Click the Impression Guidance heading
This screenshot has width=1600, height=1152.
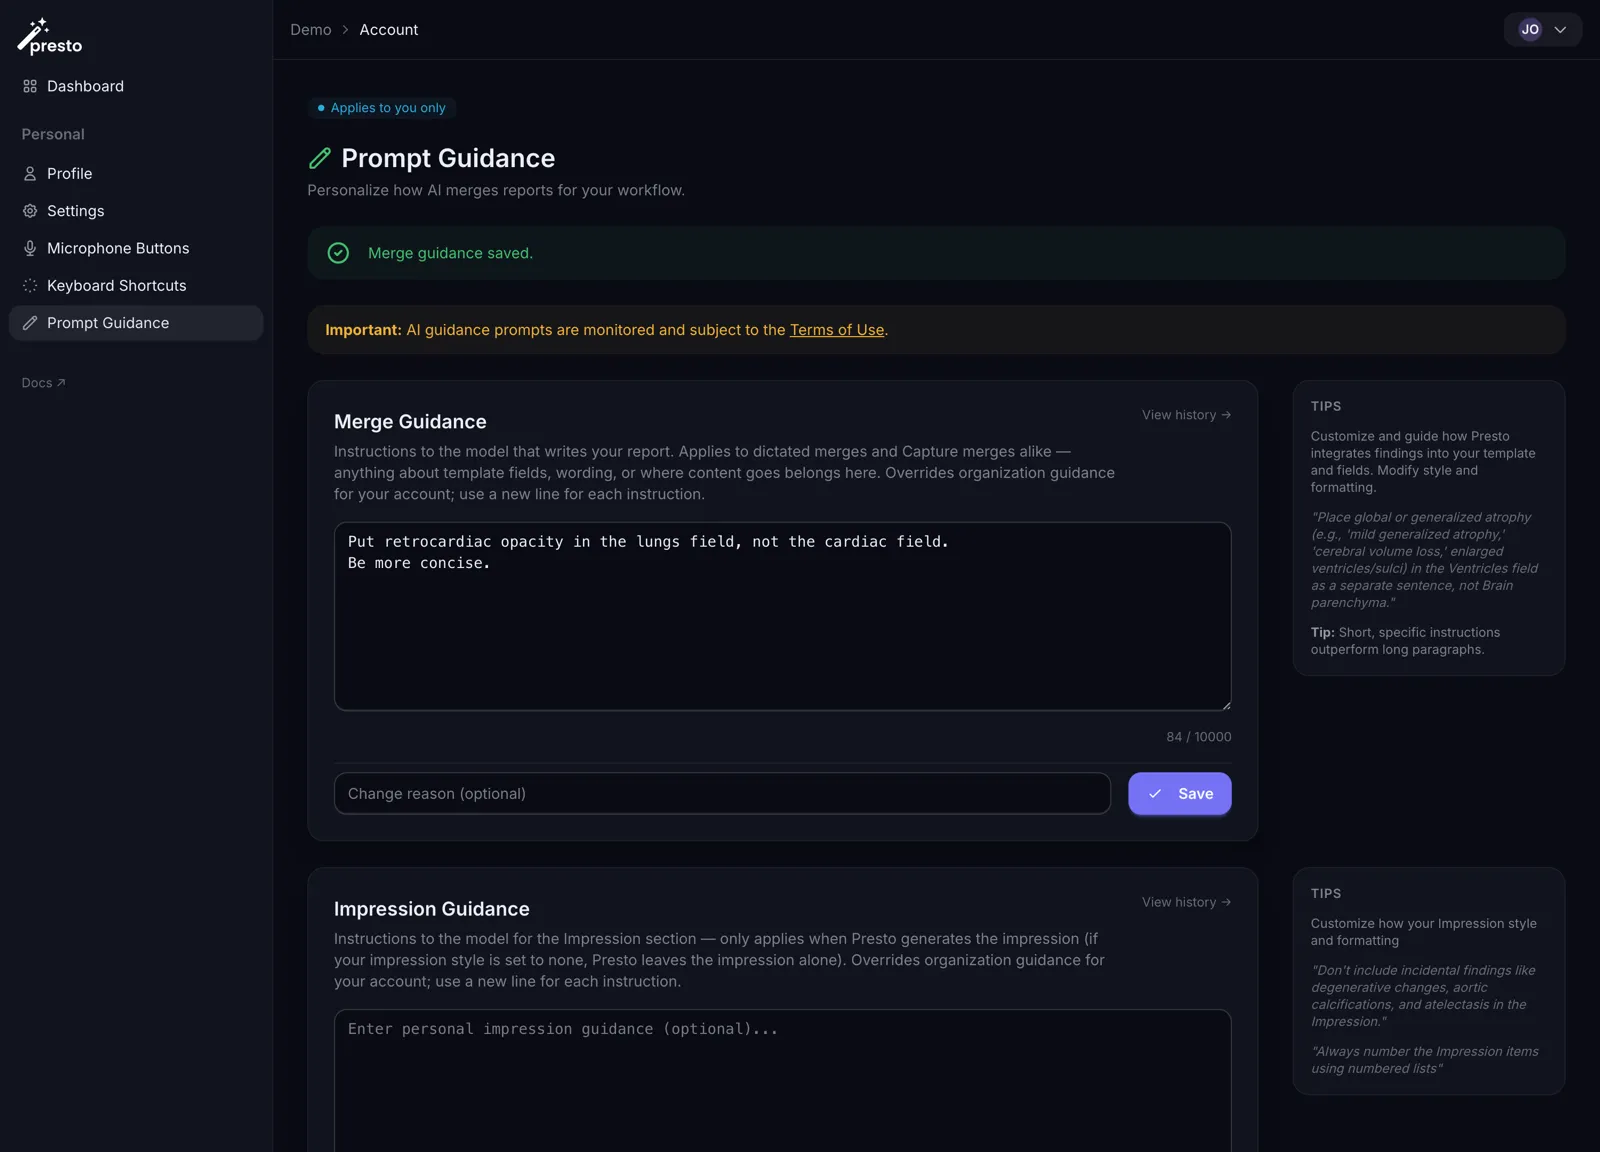(432, 909)
